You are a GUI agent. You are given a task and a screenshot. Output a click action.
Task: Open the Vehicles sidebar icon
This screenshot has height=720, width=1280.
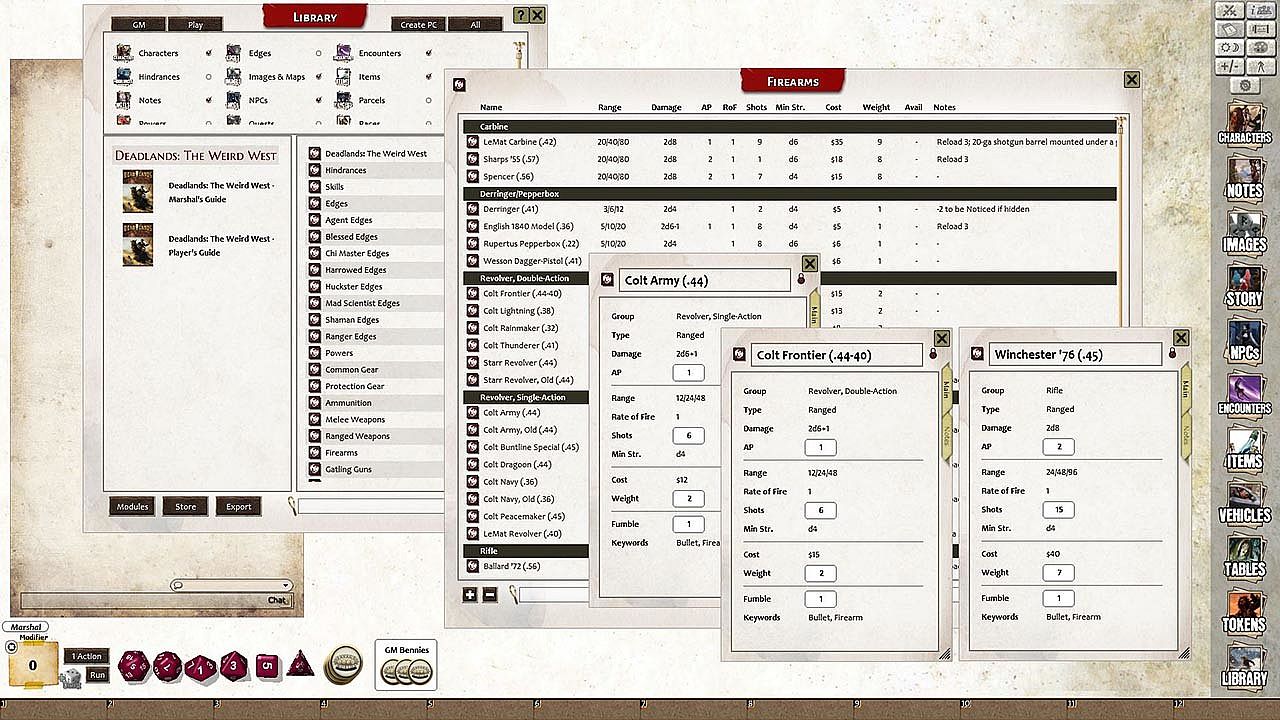click(x=1244, y=498)
